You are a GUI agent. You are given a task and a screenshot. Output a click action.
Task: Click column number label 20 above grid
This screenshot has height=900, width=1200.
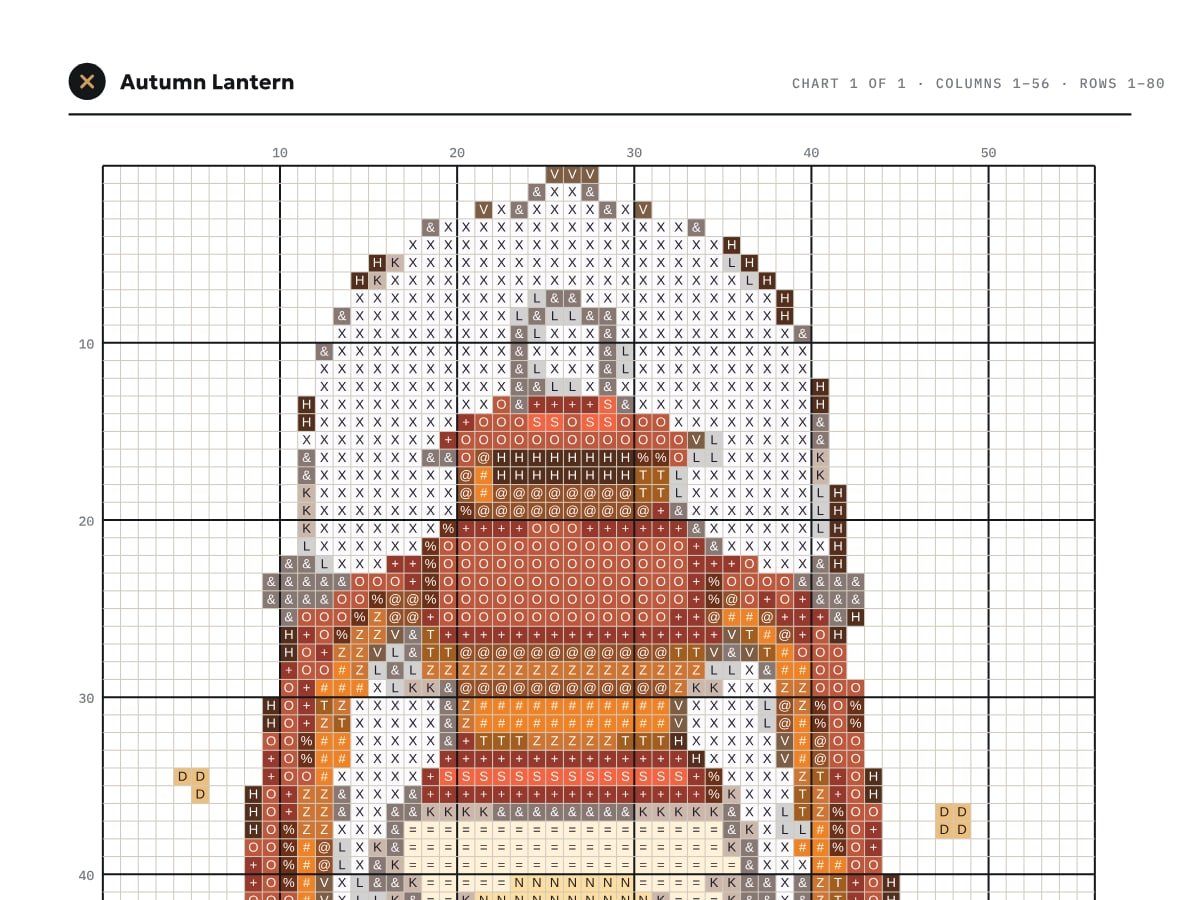(457, 153)
